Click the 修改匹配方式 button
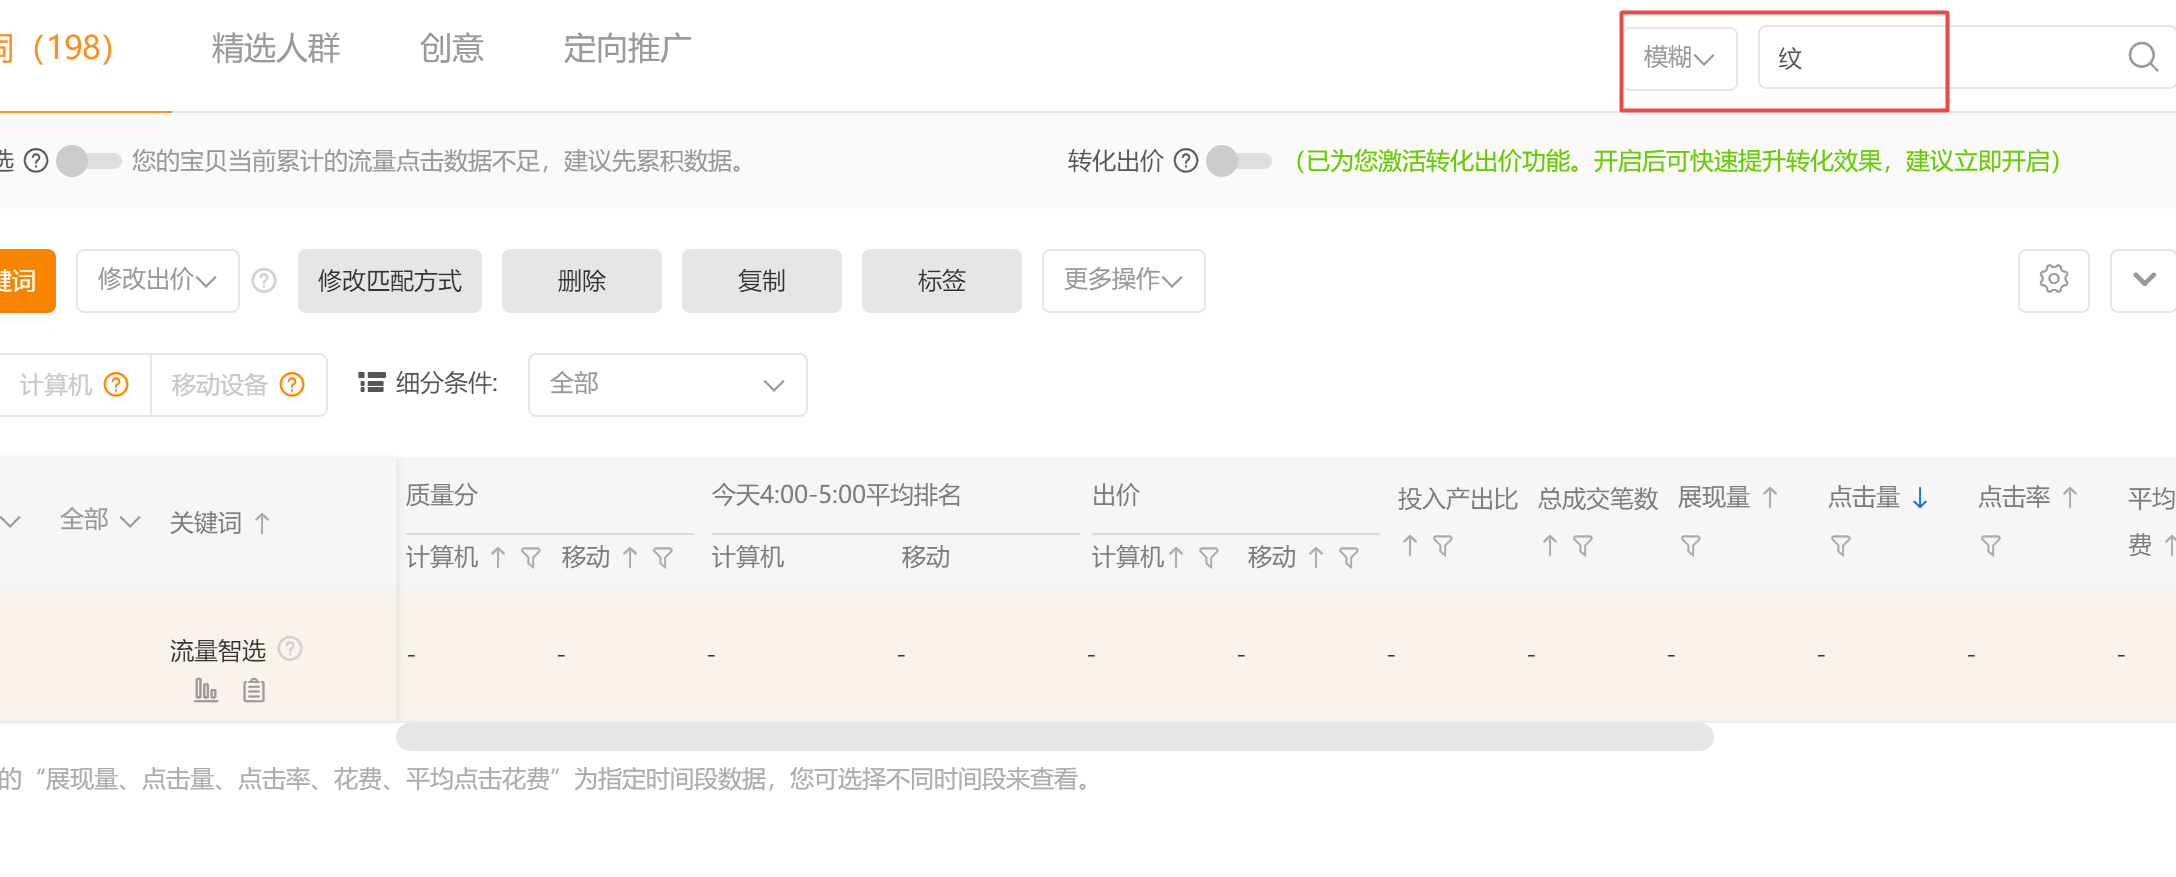This screenshot has height=877, width=2176. click(x=390, y=281)
